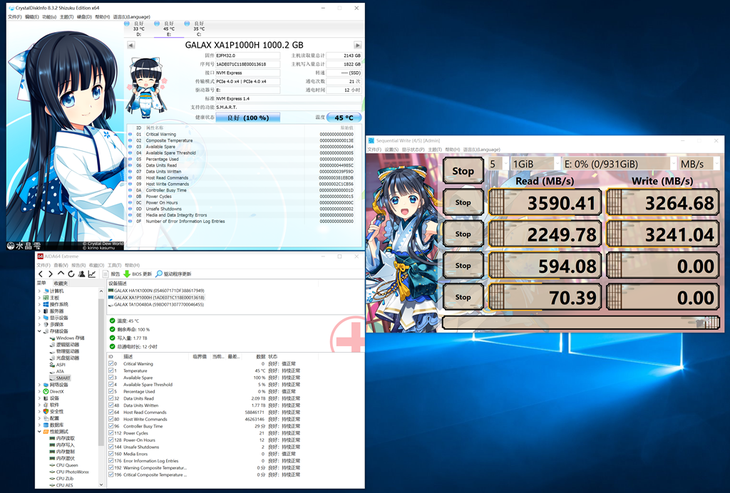Toggle Power Cycles checkbox in AIDA64
Image resolution: width=730 pixels, height=493 pixels.
tap(111, 433)
